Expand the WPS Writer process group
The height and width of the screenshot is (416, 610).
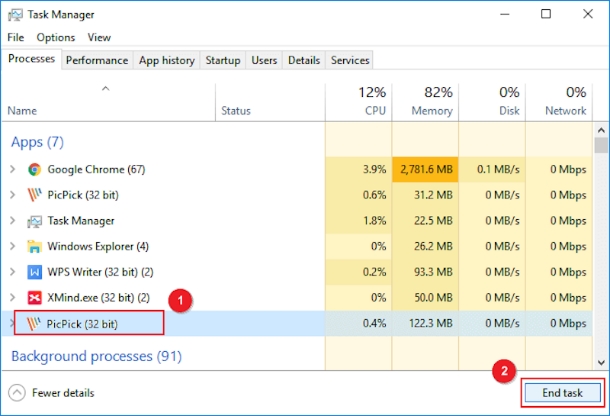click(x=12, y=272)
